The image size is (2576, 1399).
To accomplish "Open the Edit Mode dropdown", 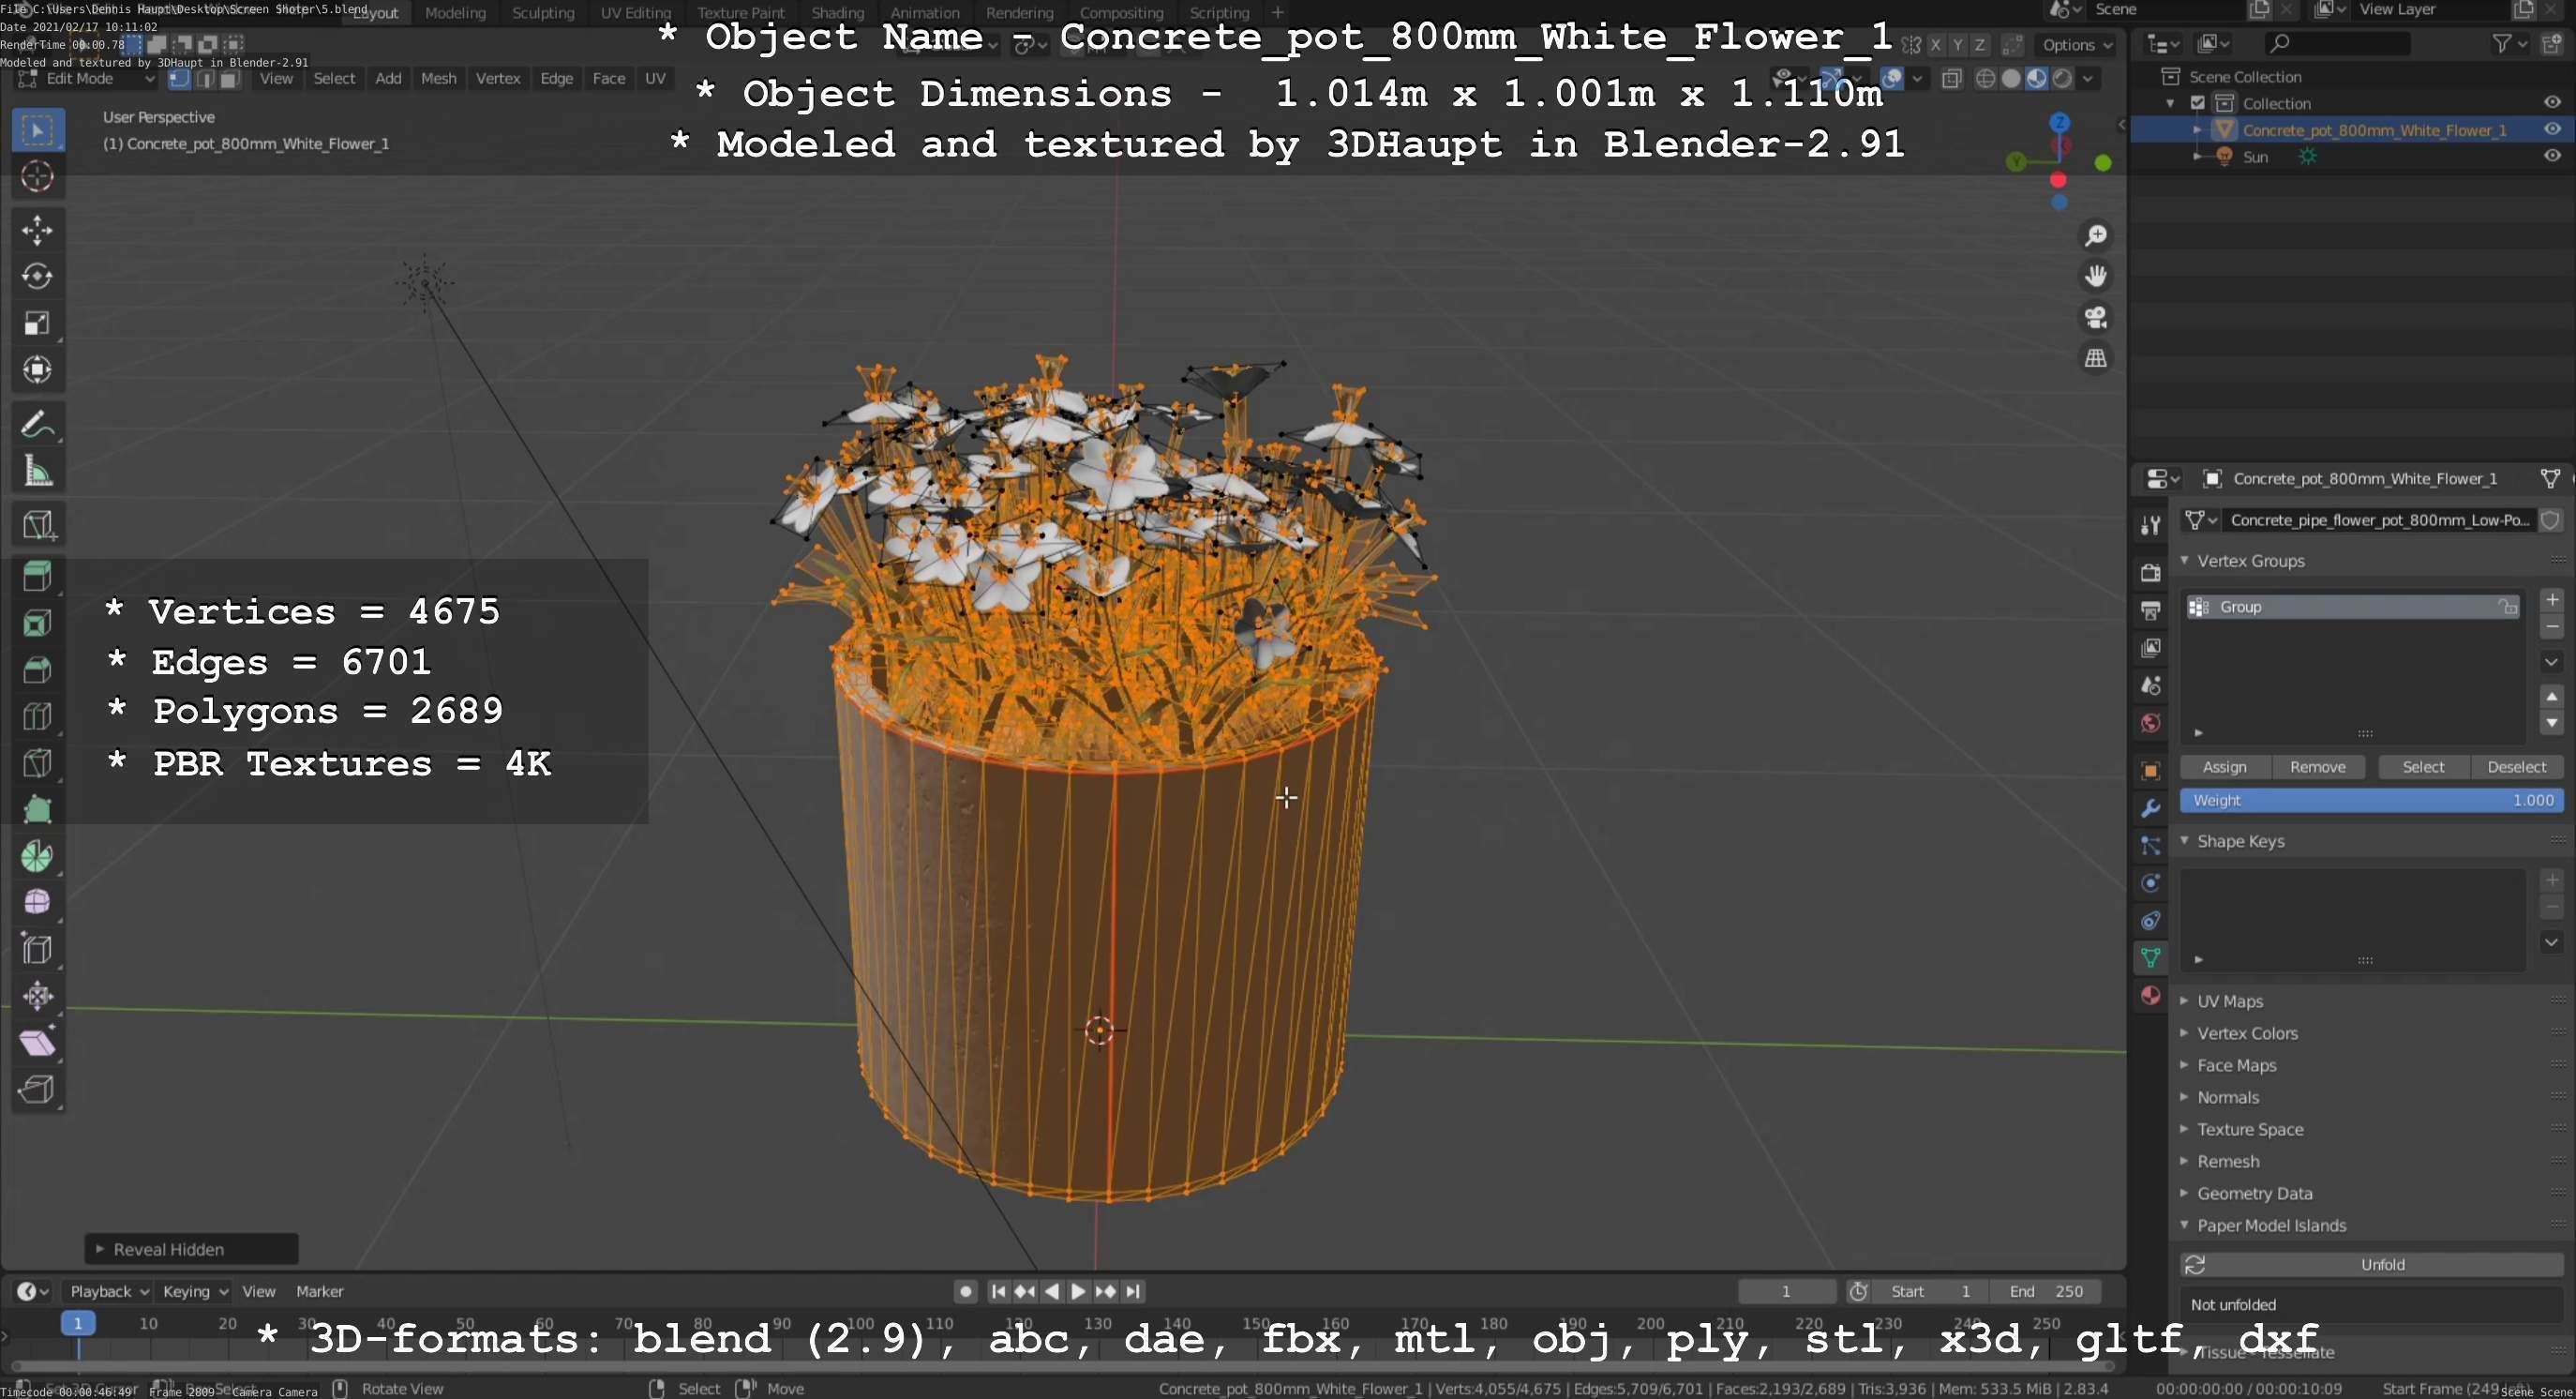I will pos(86,79).
